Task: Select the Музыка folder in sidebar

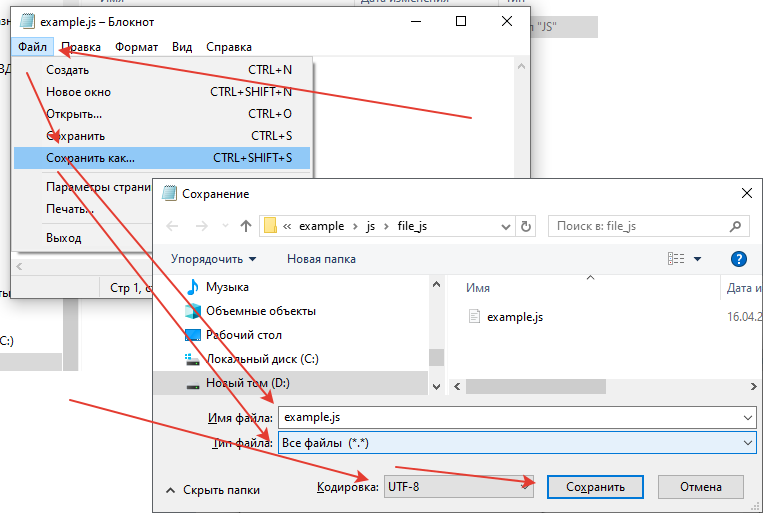Action: pos(227,287)
